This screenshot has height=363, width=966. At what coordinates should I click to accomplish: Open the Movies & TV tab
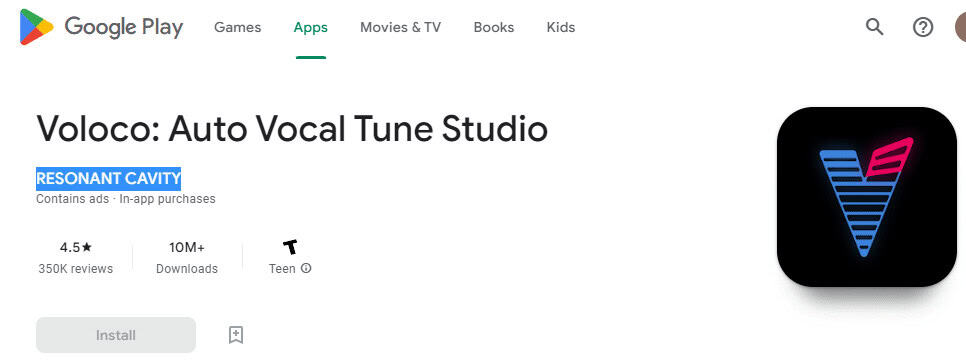tap(400, 27)
